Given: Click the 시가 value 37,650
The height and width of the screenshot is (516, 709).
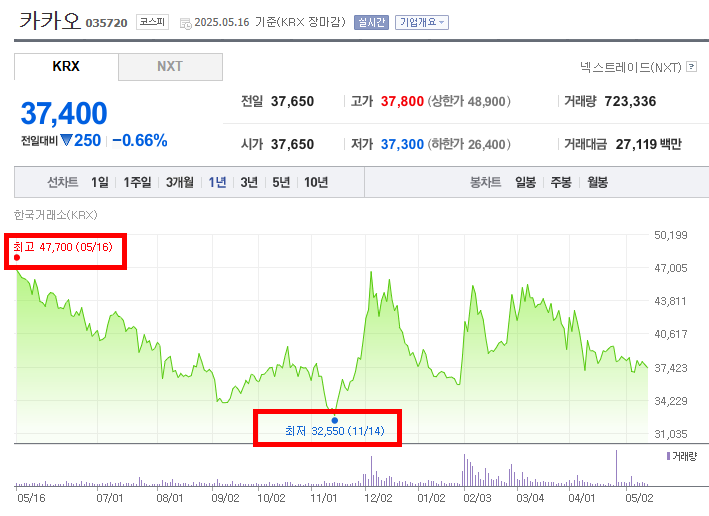Looking at the screenshot, I should pos(292,144).
